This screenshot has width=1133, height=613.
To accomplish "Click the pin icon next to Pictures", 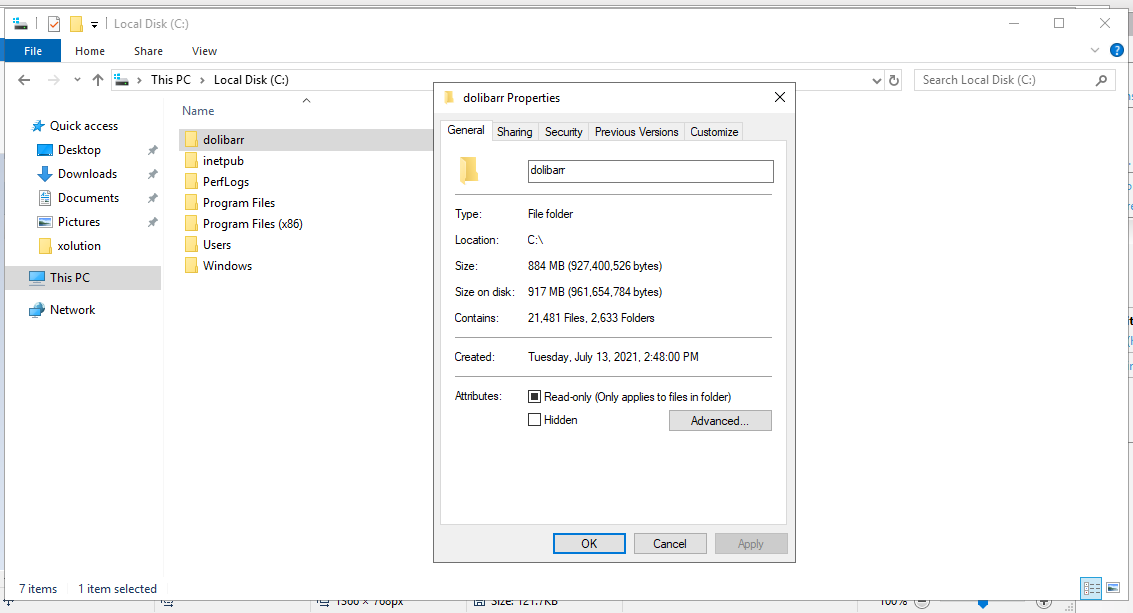I will (x=152, y=223).
